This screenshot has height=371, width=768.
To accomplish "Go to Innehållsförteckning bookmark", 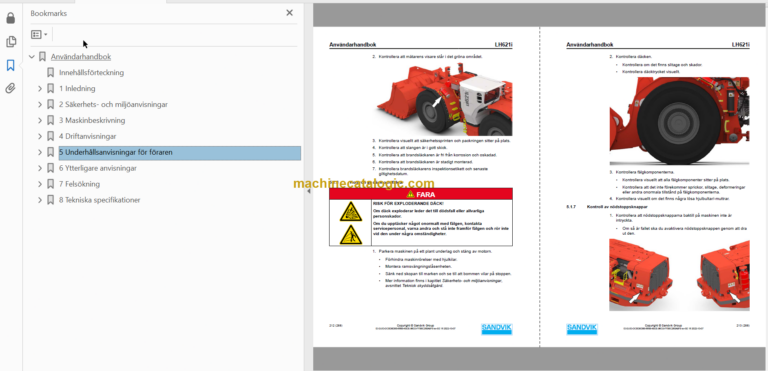I will (92, 73).
